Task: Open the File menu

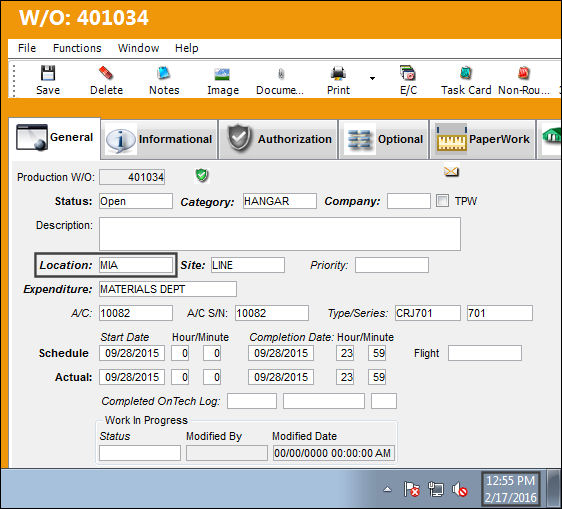Action: coord(27,48)
